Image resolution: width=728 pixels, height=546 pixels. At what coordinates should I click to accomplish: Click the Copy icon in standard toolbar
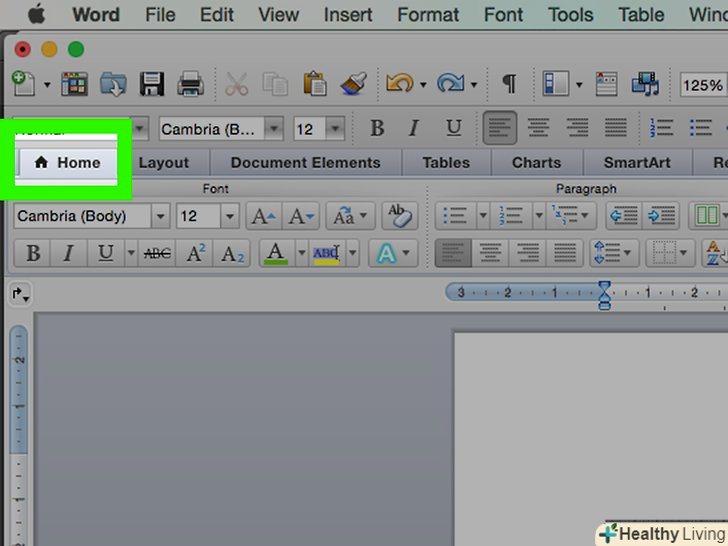point(275,84)
